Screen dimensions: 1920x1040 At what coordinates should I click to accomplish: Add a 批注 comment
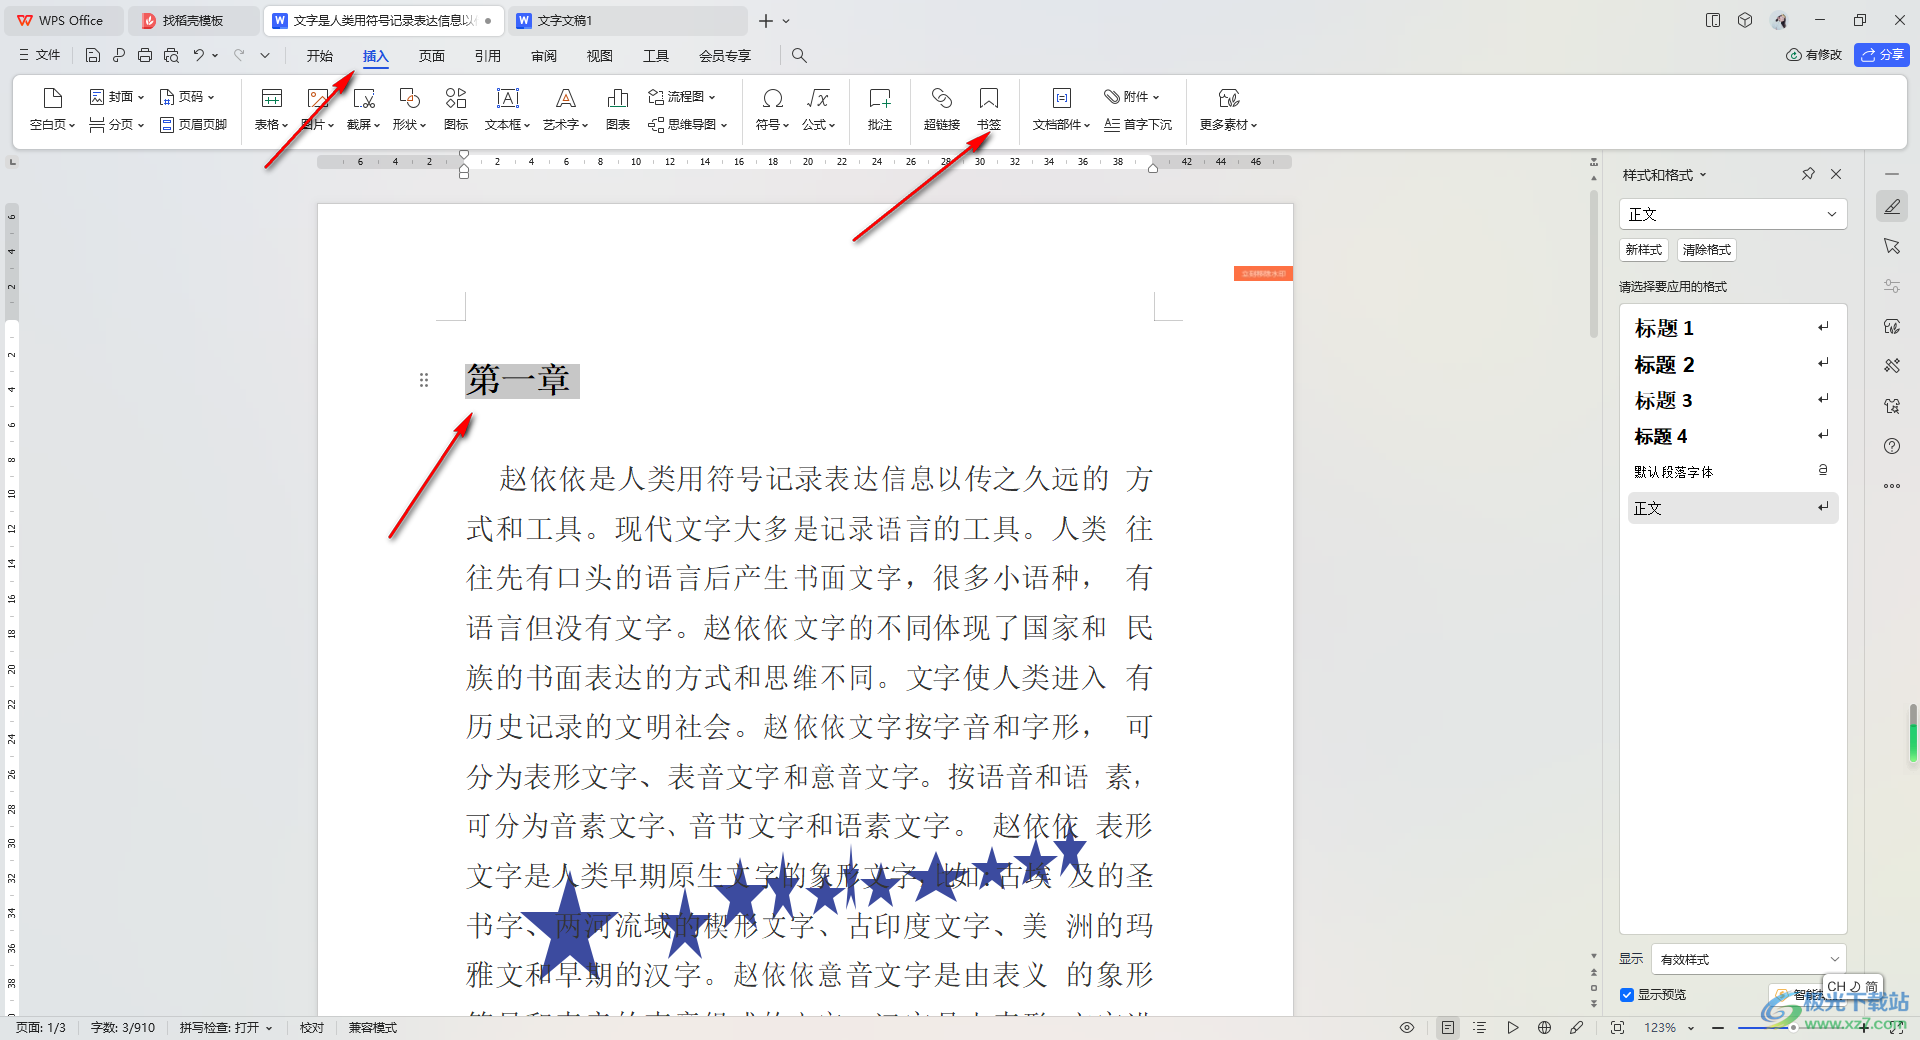coord(880,109)
